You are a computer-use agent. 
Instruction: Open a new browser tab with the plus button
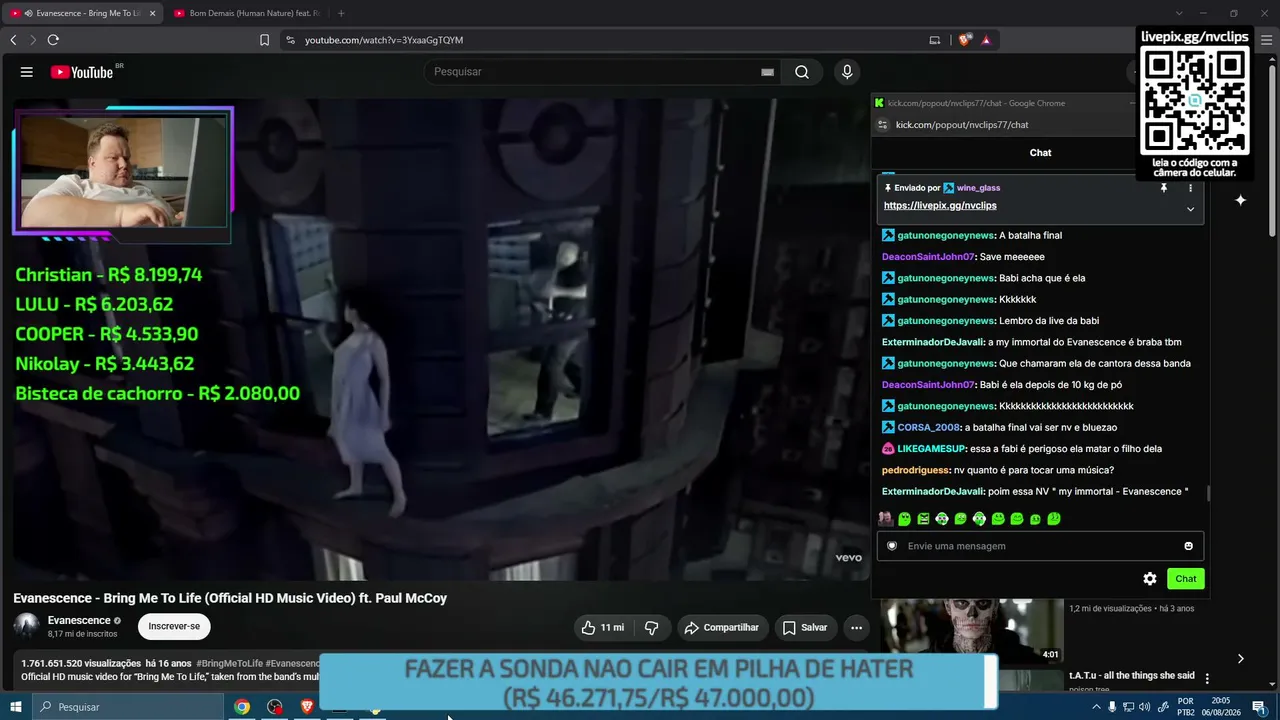click(341, 13)
